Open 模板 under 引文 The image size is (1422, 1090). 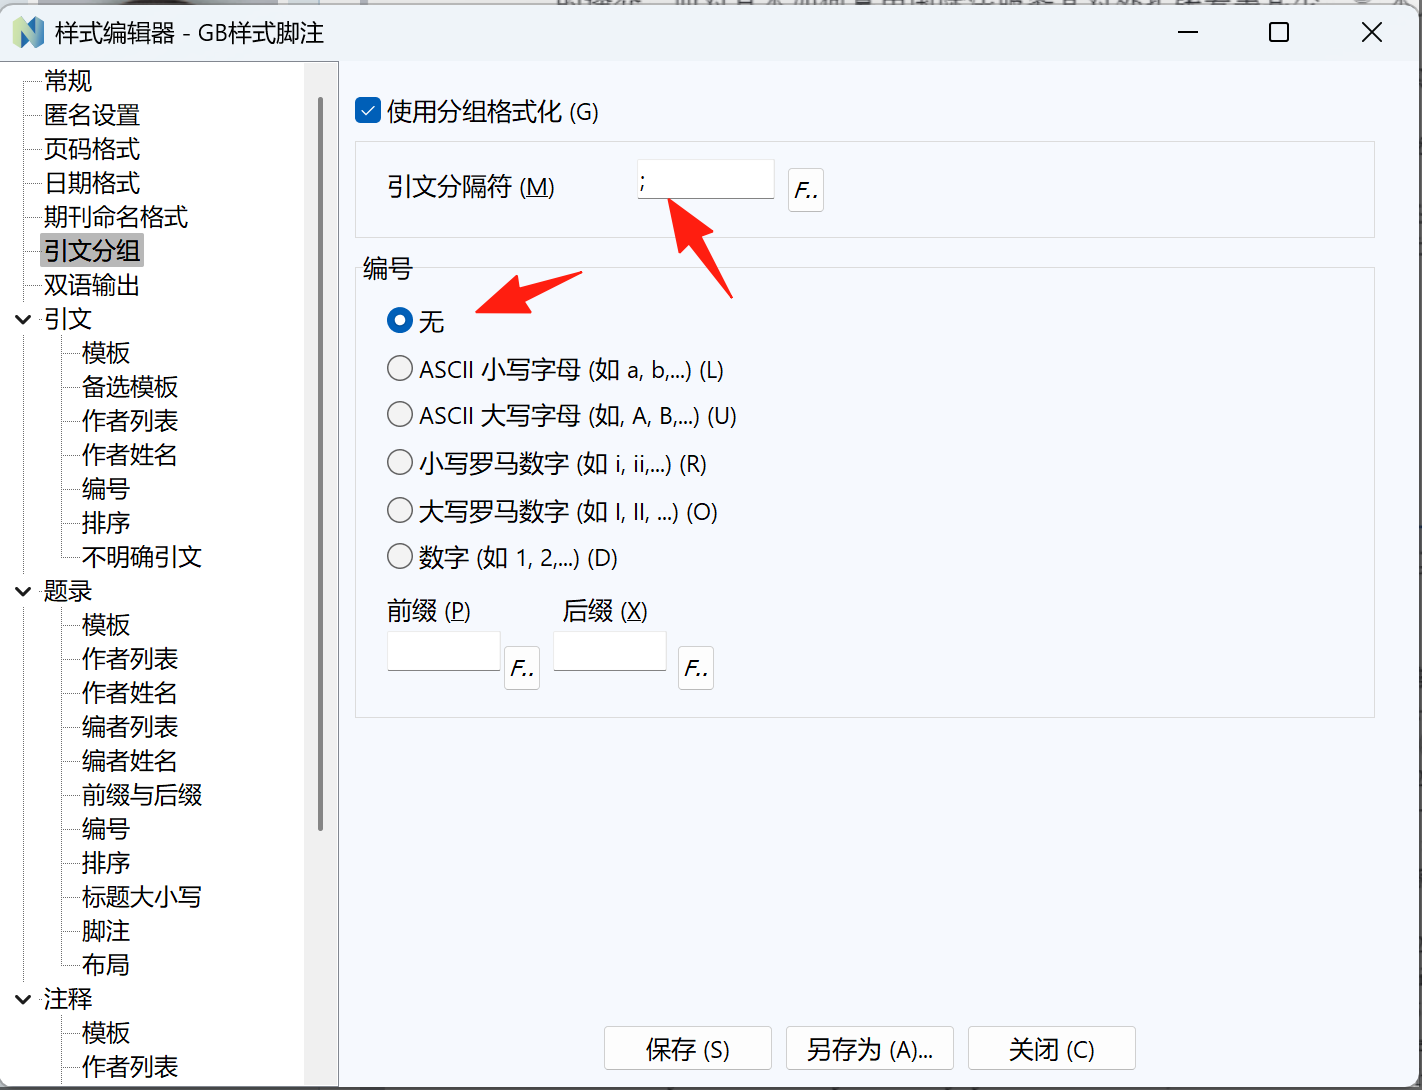[x=106, y=353]
